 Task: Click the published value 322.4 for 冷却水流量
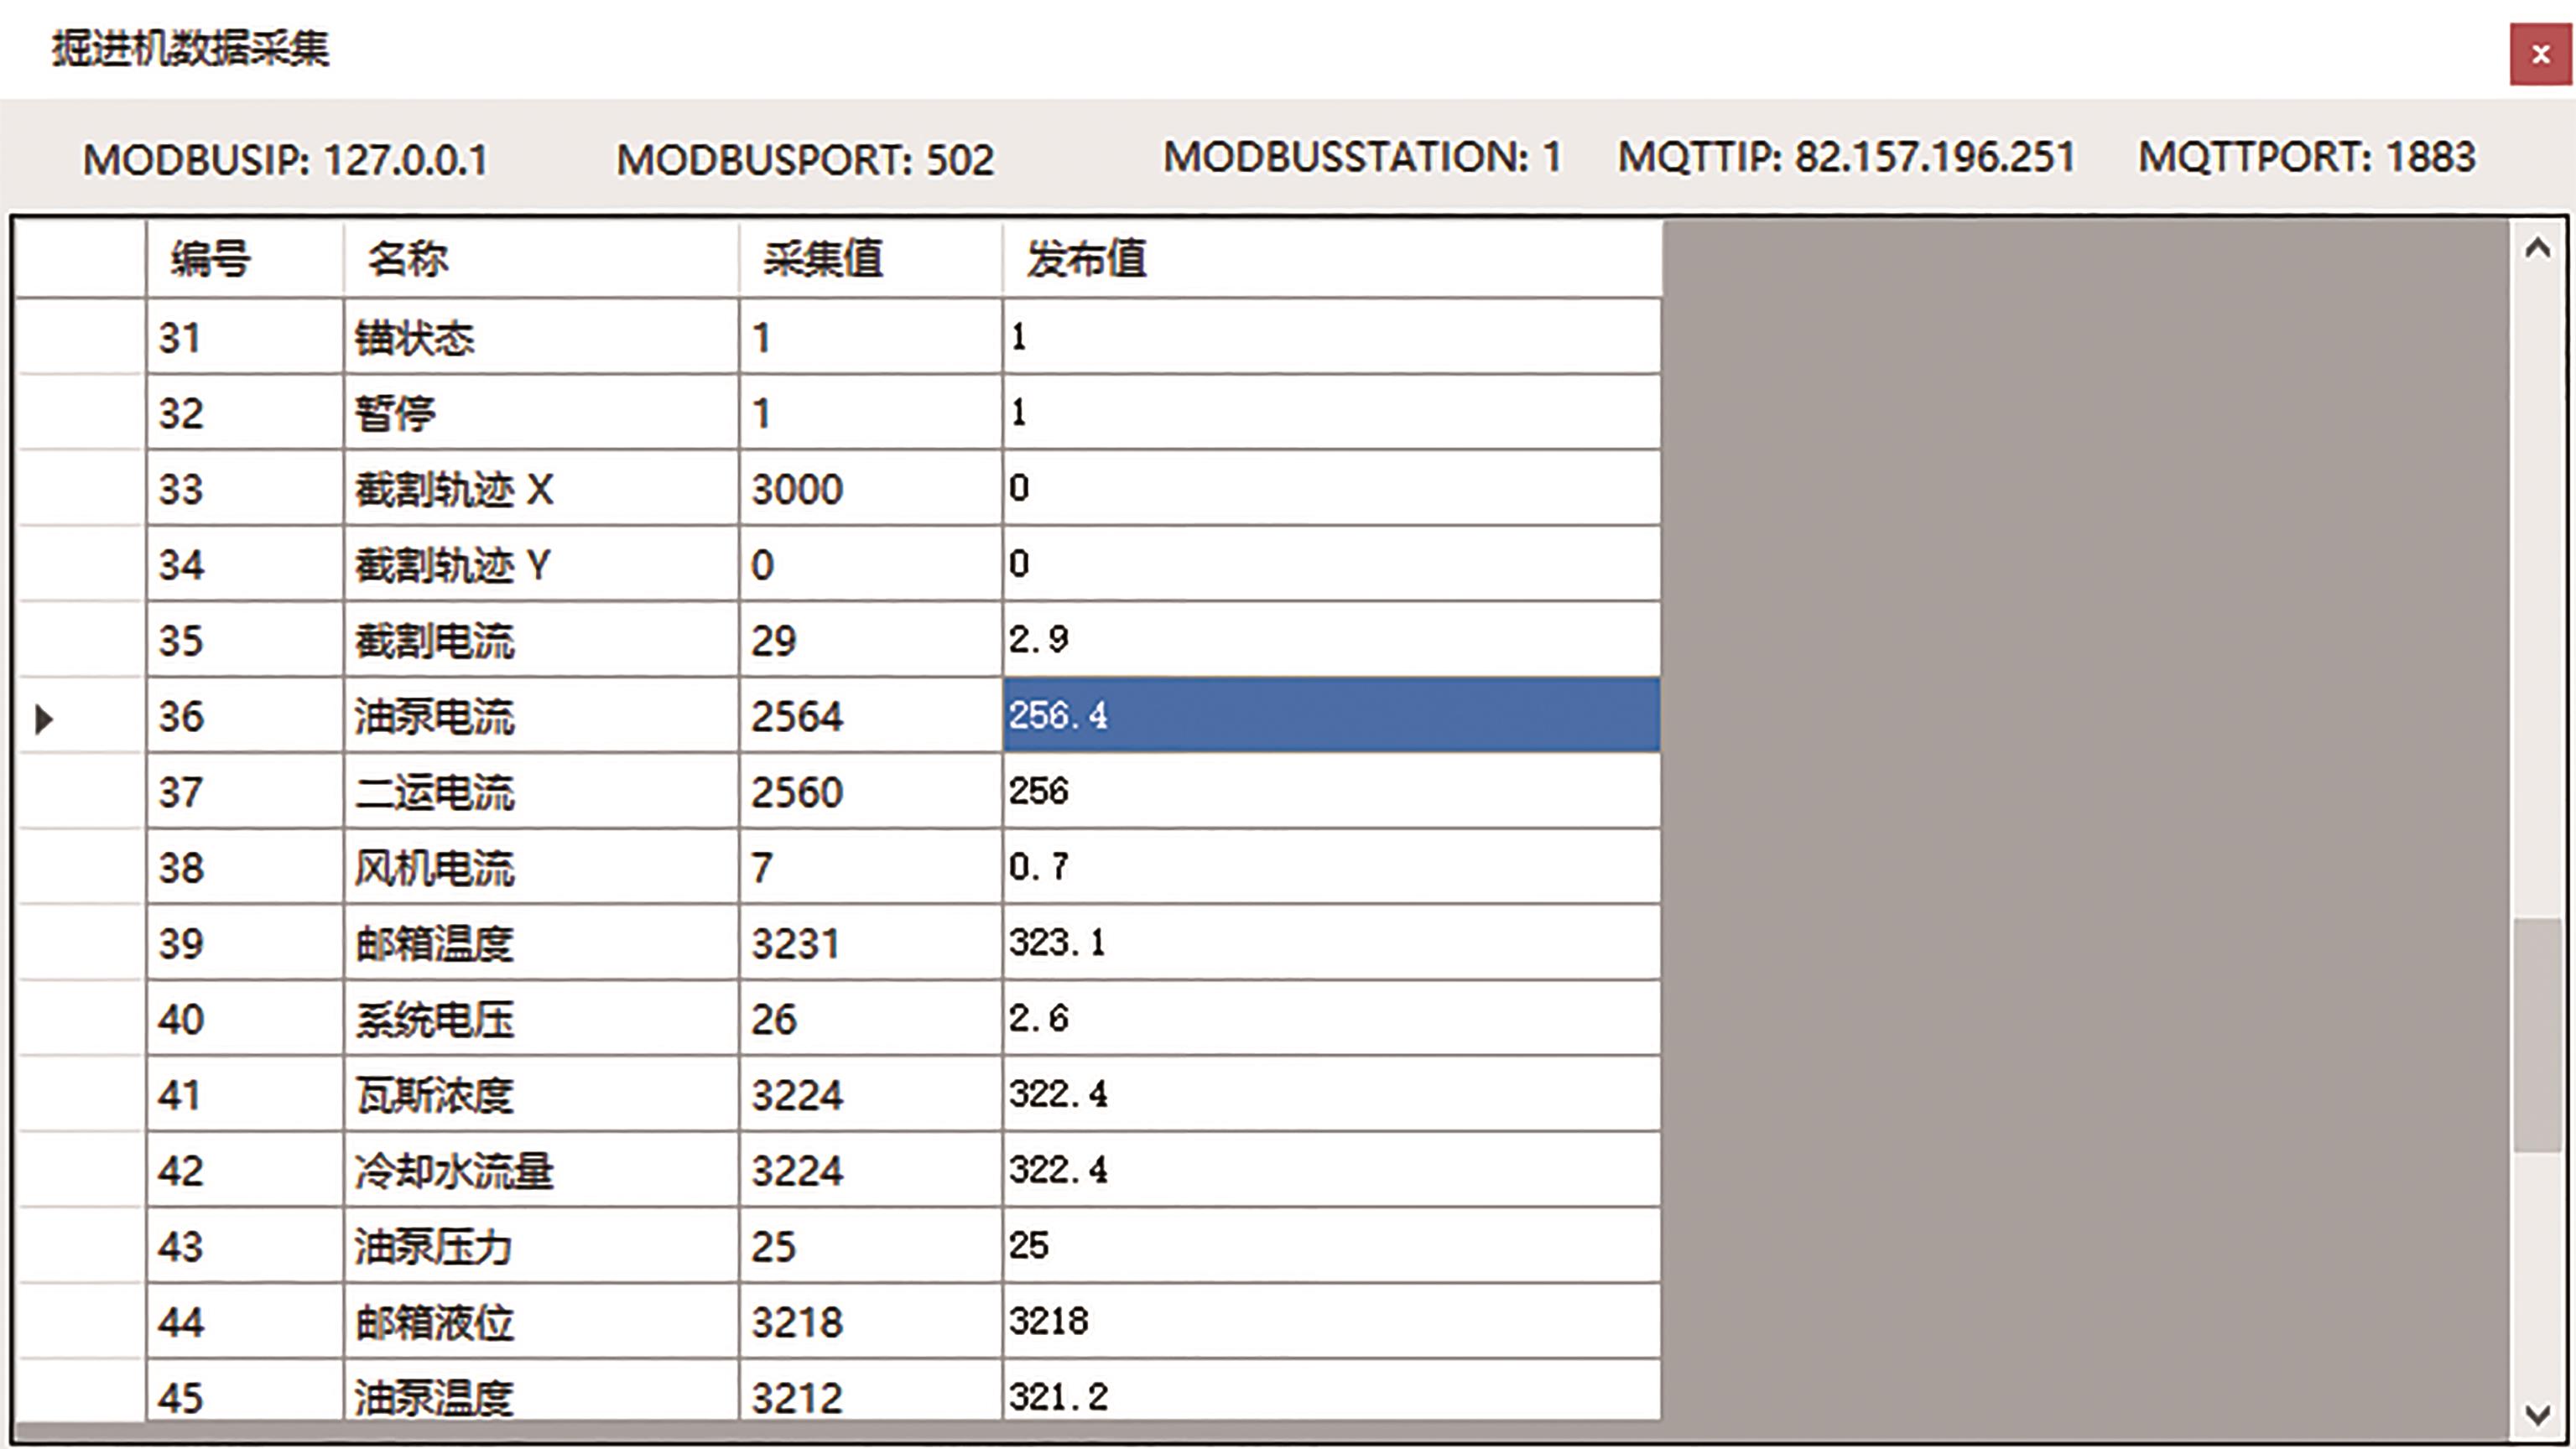pos(1332,1170)
